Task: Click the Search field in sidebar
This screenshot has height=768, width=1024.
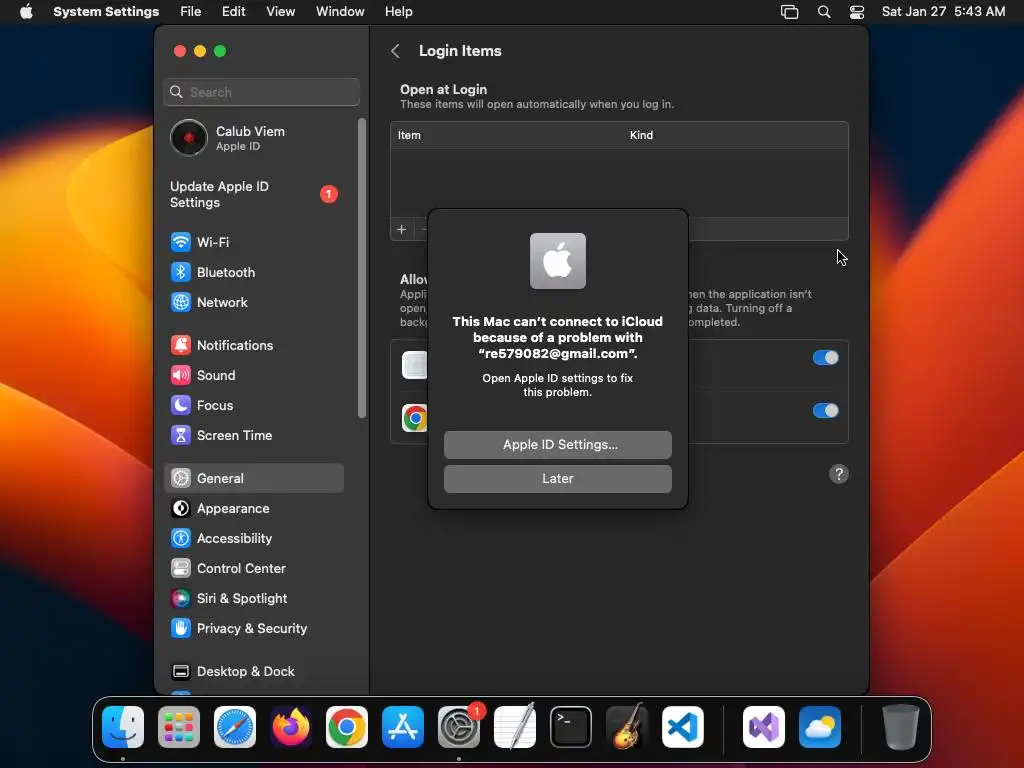Action: pos(261,92)
